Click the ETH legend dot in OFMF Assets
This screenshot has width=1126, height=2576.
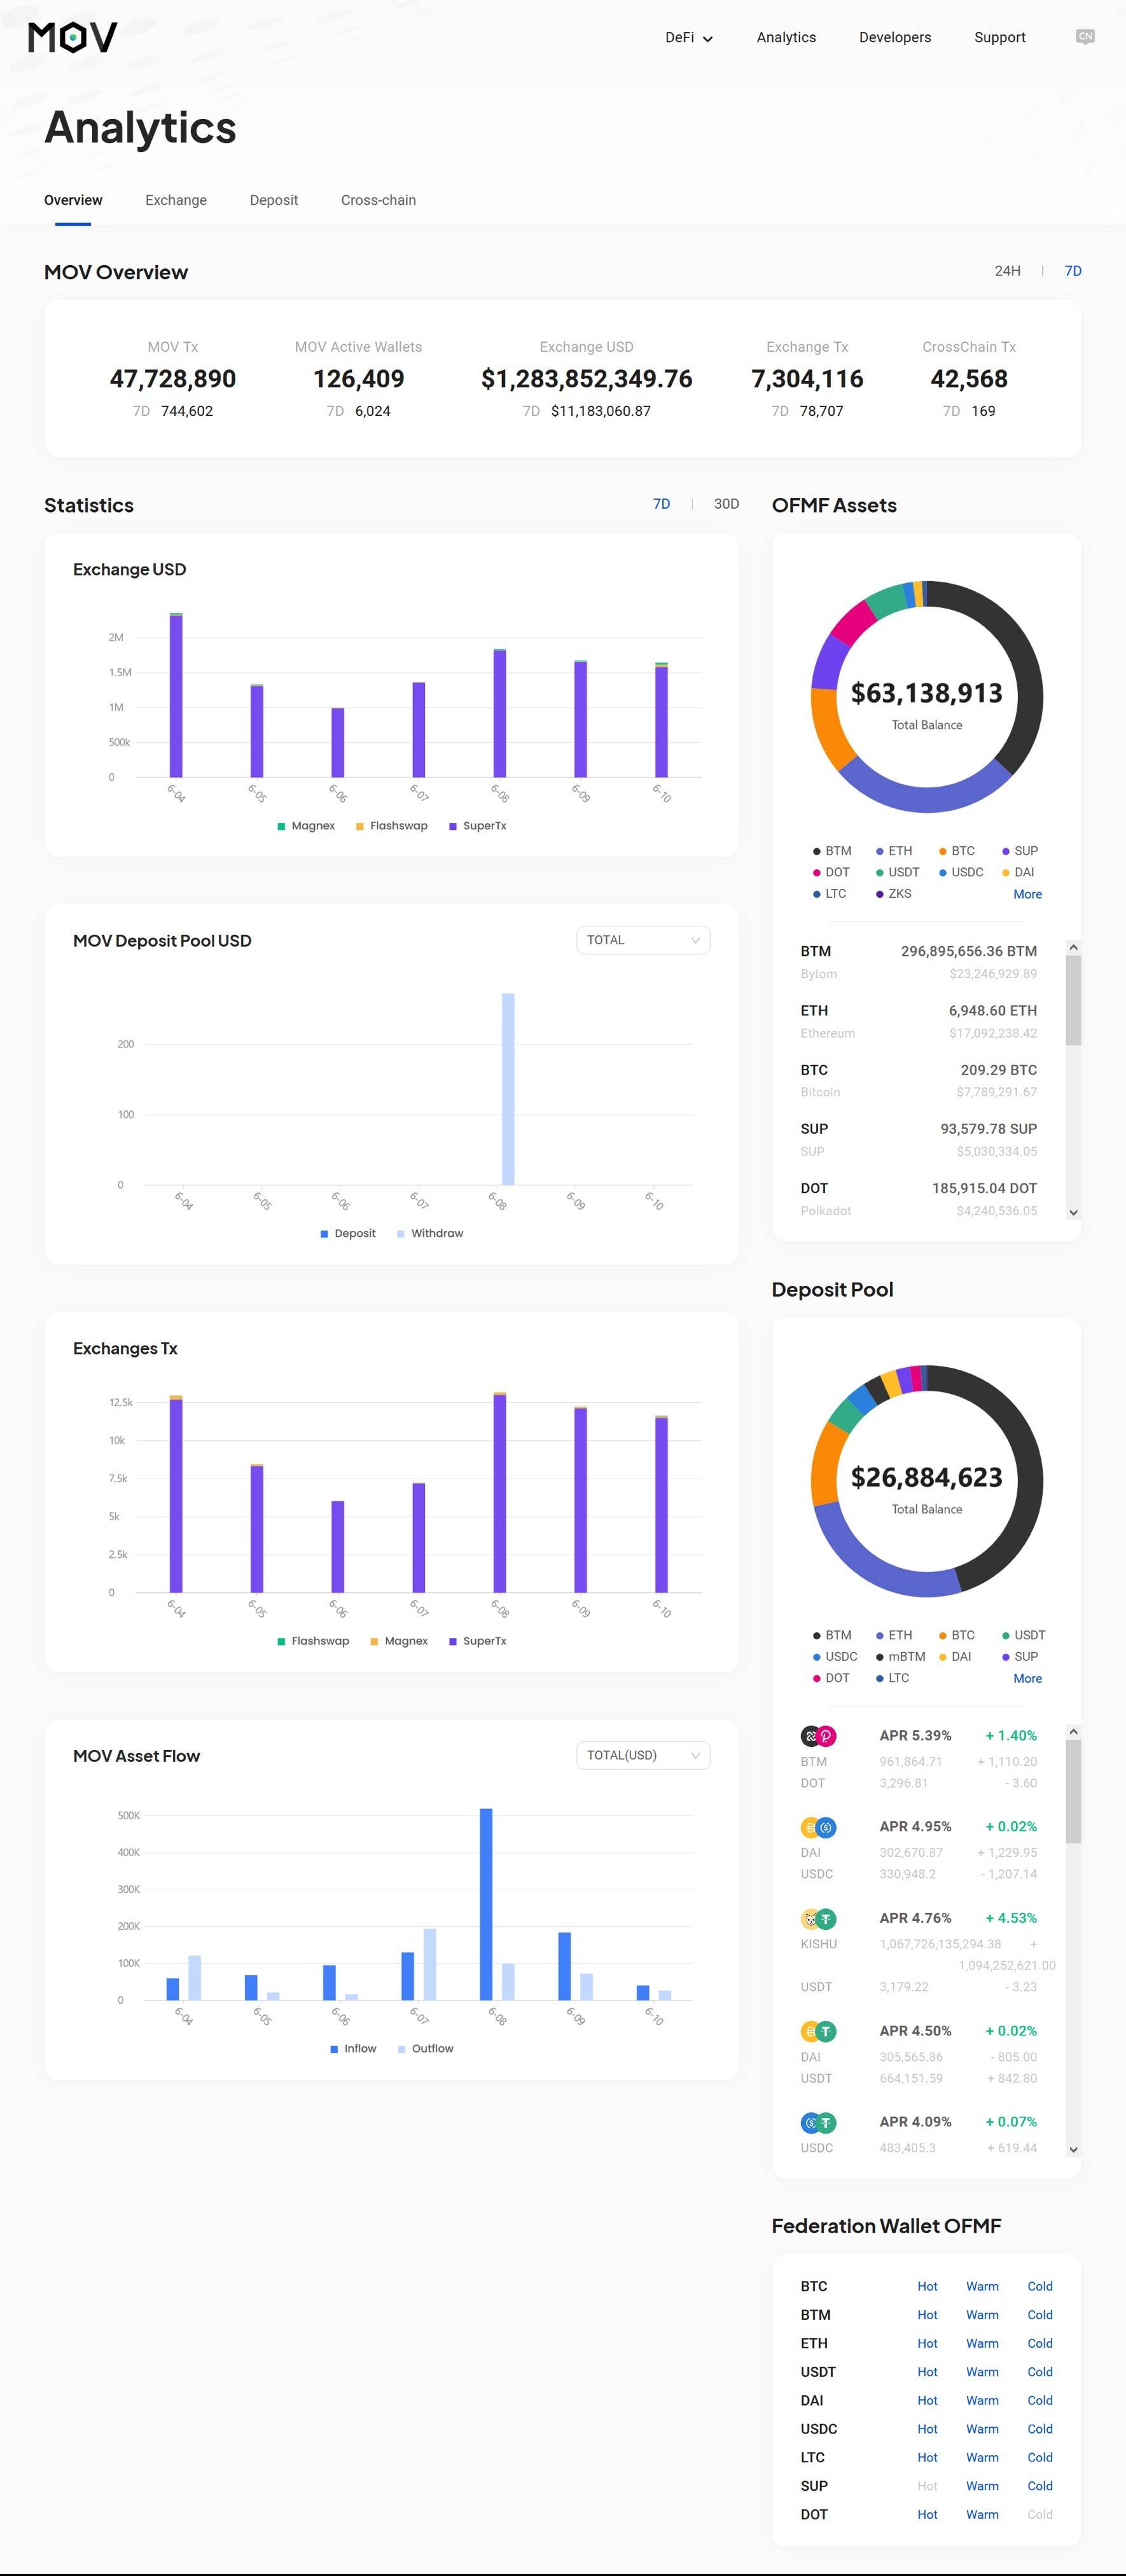pos(879,850)
